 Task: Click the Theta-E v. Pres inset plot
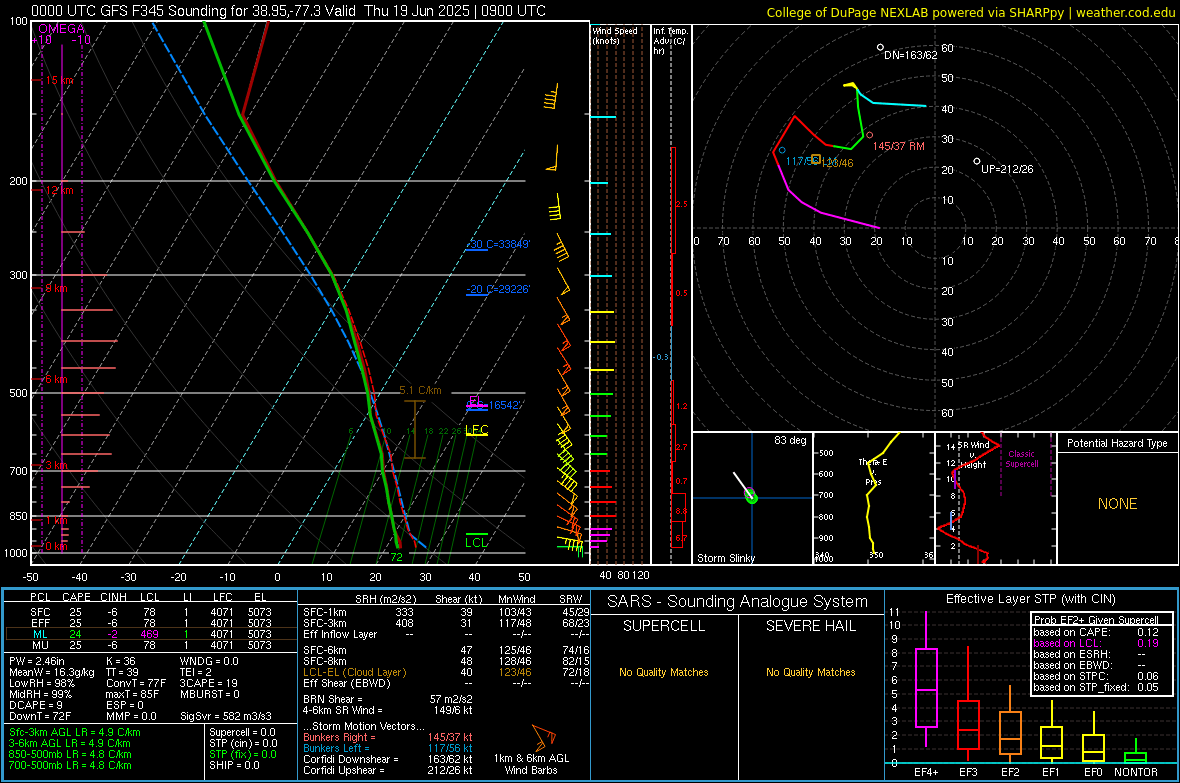874,498
